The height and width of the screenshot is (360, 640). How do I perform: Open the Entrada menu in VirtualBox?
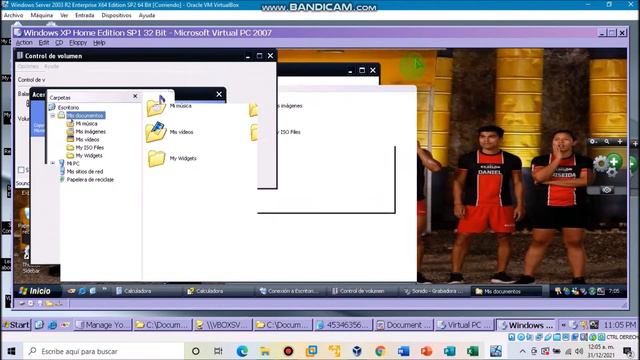pos(84,15)
